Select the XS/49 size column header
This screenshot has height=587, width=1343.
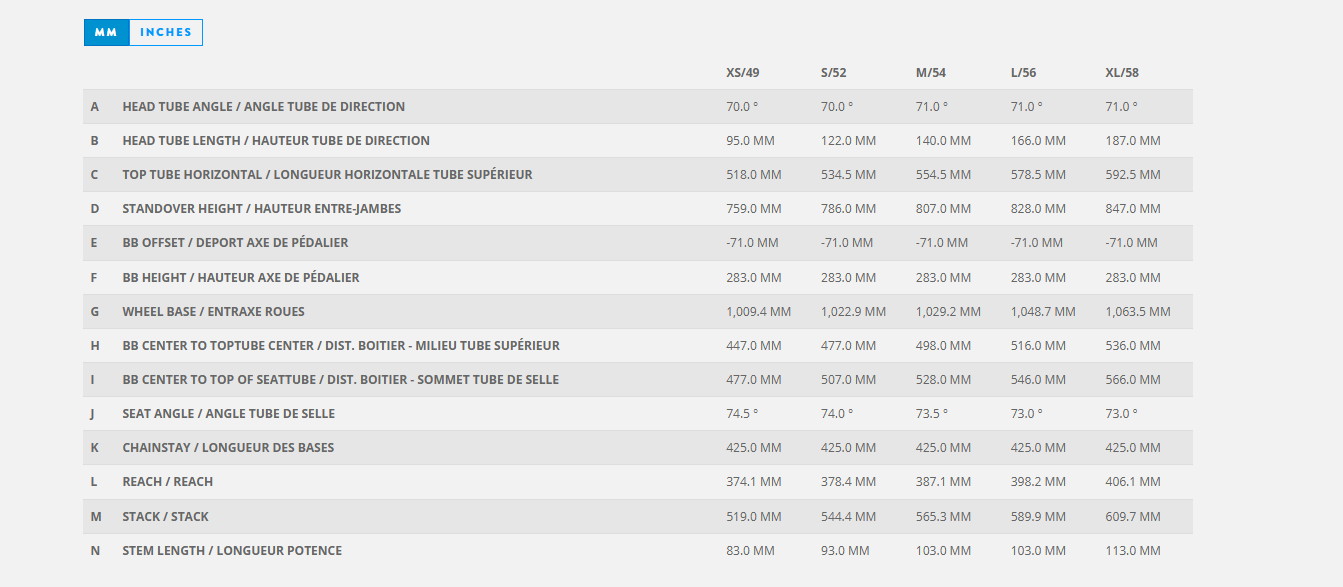point(743,73)
